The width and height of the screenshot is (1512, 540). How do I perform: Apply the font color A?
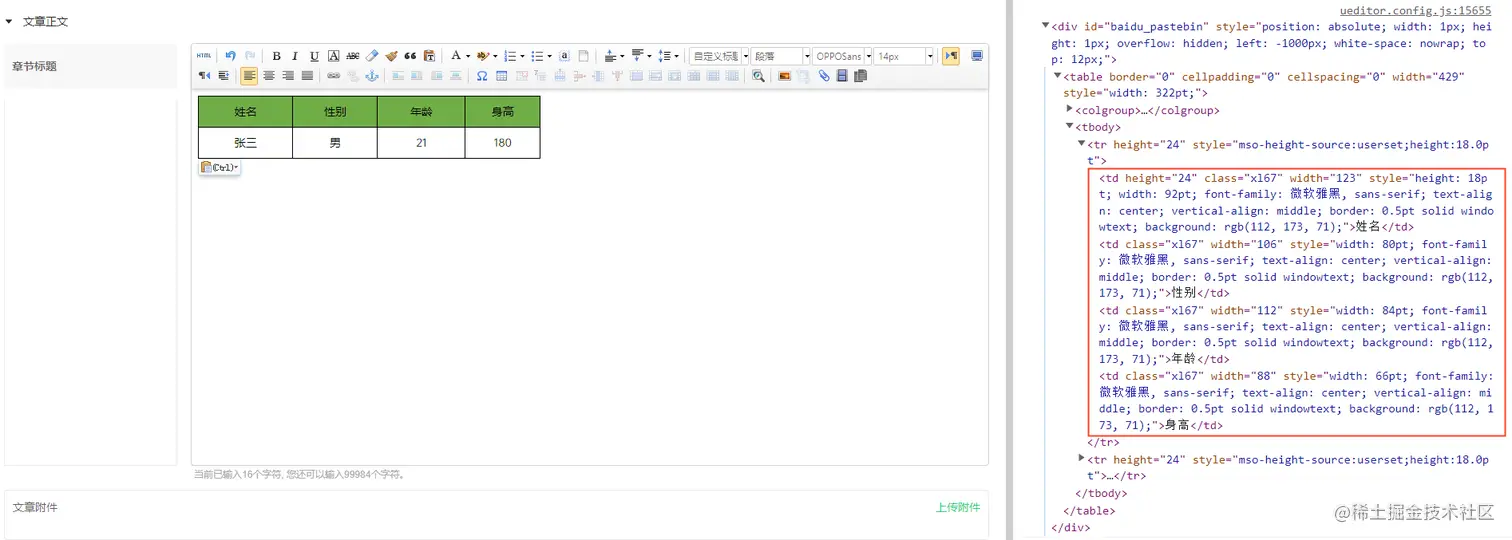pos(455,56)
